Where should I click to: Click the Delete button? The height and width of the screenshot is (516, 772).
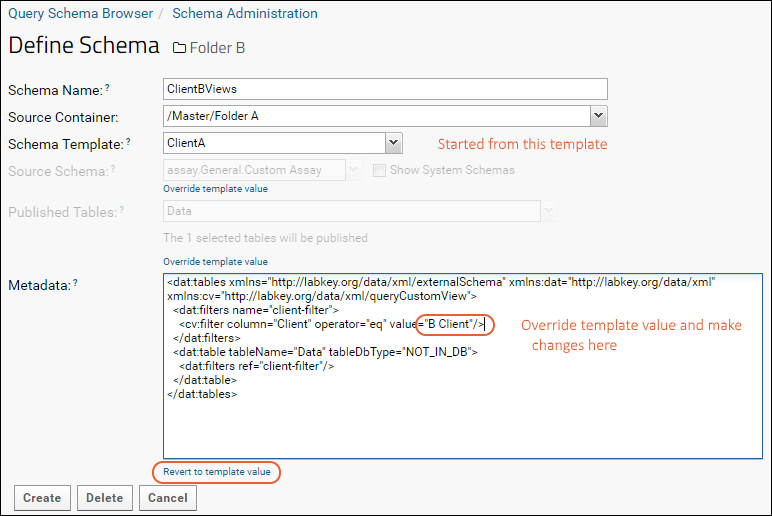click(x=104, y=498)
